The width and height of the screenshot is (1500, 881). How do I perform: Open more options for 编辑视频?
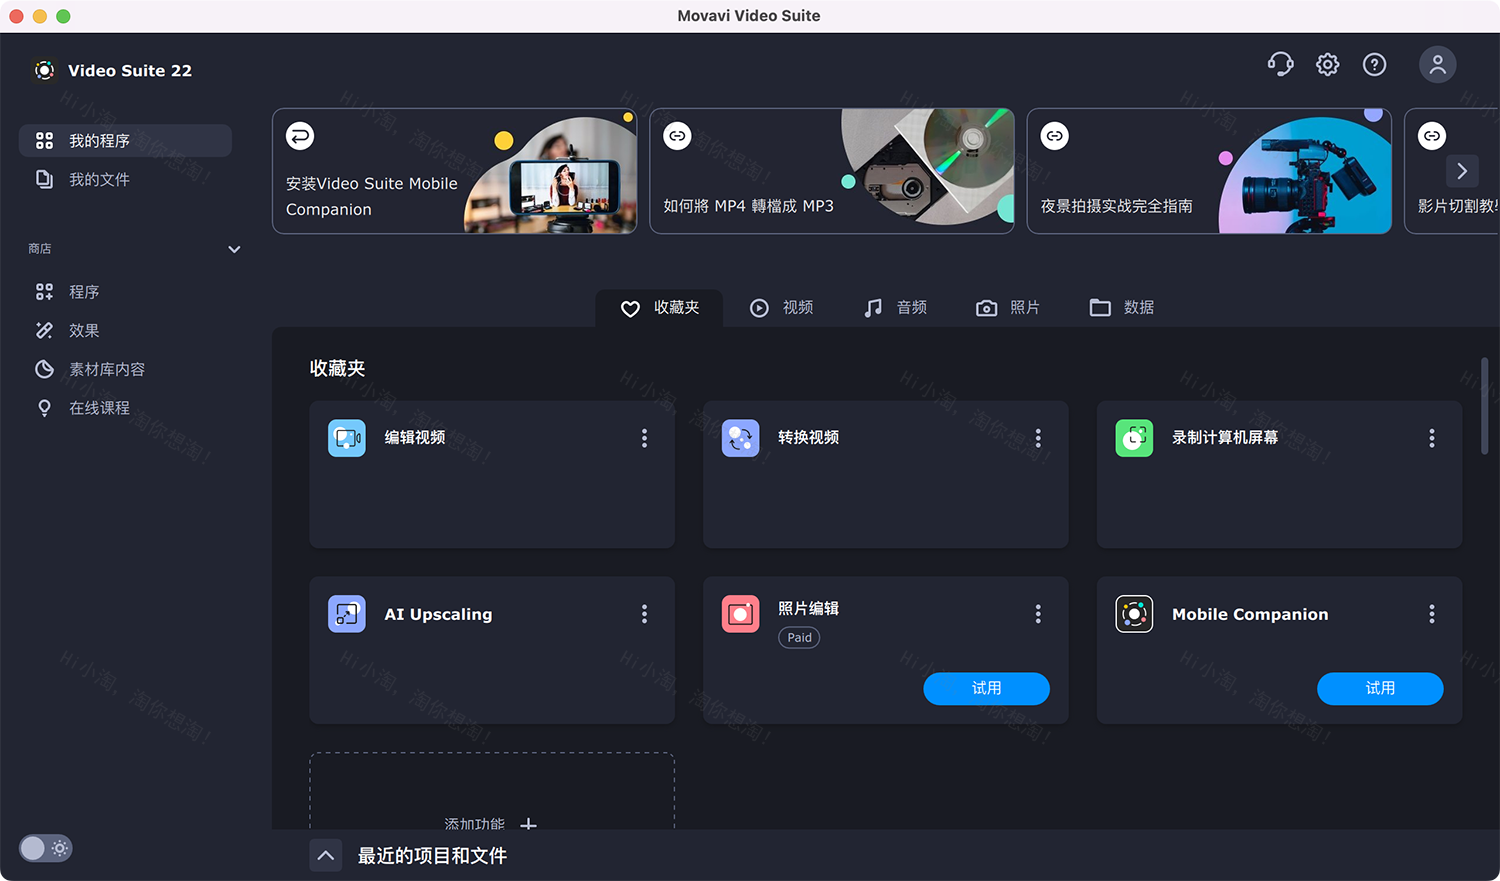tap(644, 438)
